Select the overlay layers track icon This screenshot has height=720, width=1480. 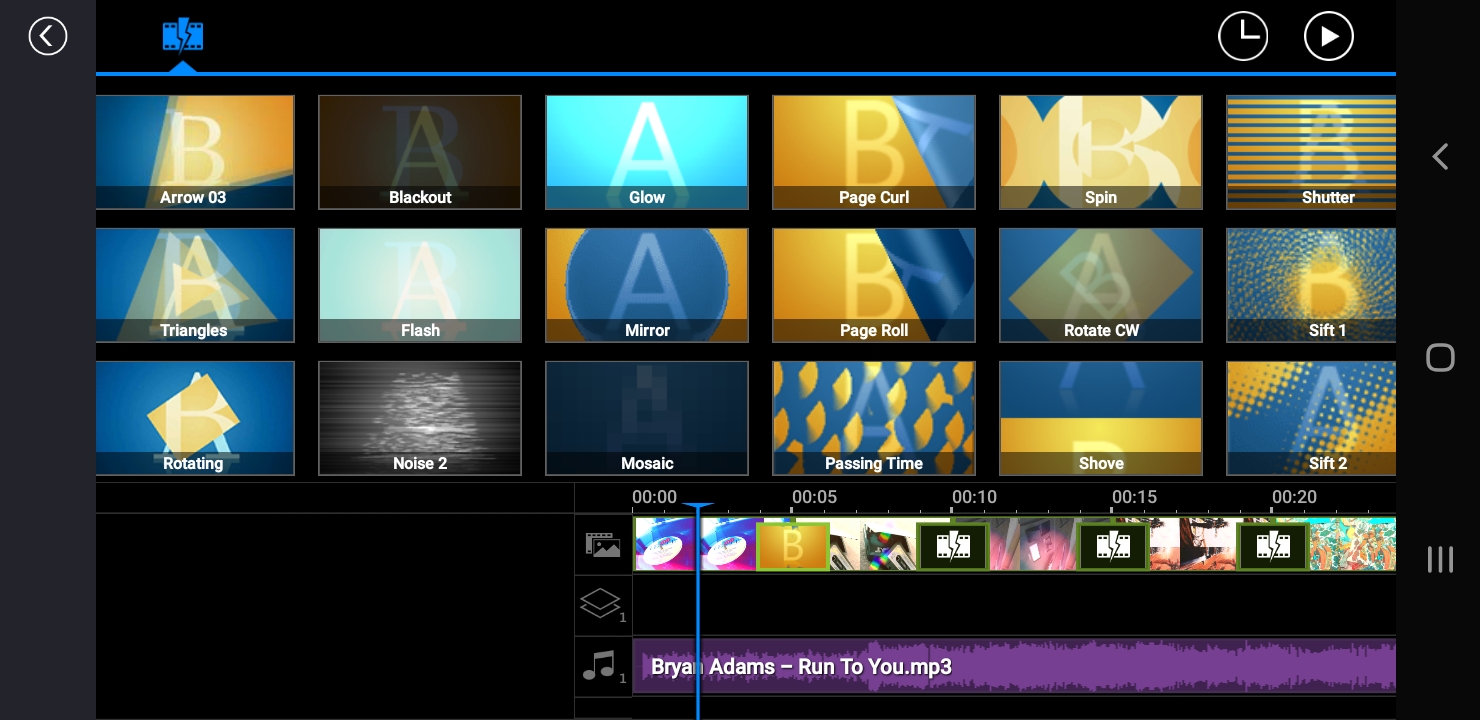[x=603, y=605]
